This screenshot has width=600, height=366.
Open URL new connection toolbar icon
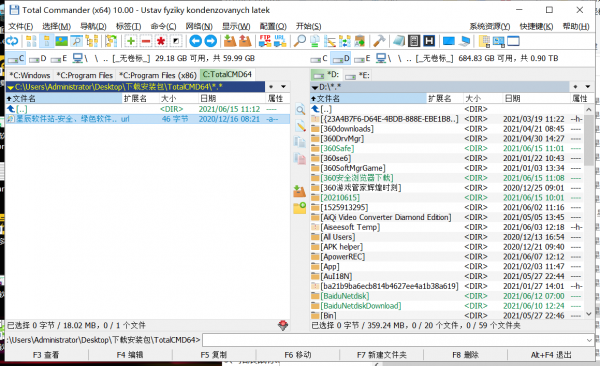pos(280,41)
